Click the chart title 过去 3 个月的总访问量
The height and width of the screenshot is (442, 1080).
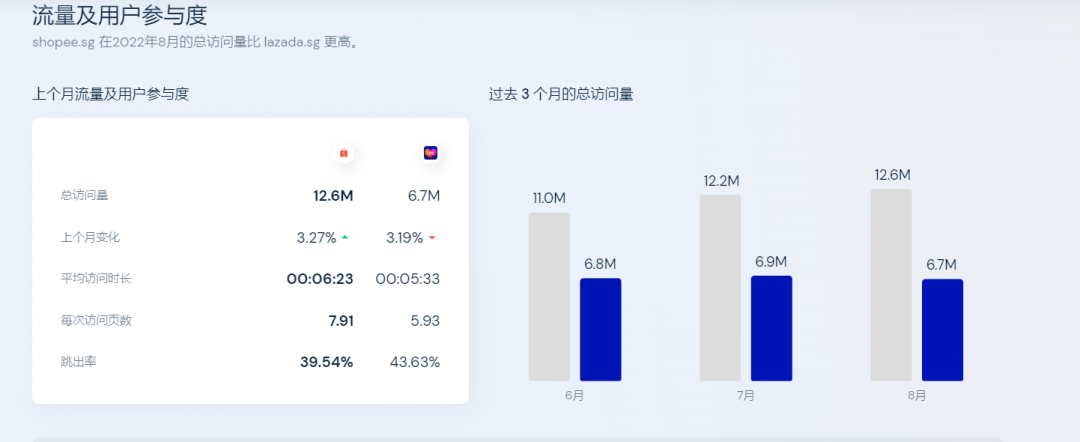(x=561, y=94)
